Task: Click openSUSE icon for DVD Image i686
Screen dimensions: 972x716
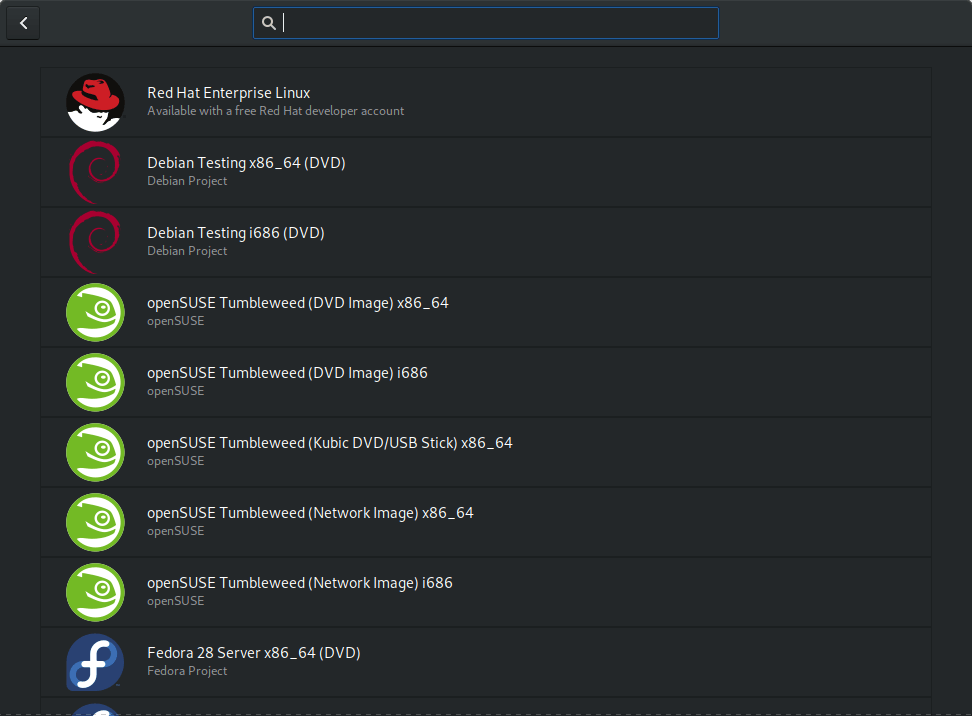Action: 95,382
